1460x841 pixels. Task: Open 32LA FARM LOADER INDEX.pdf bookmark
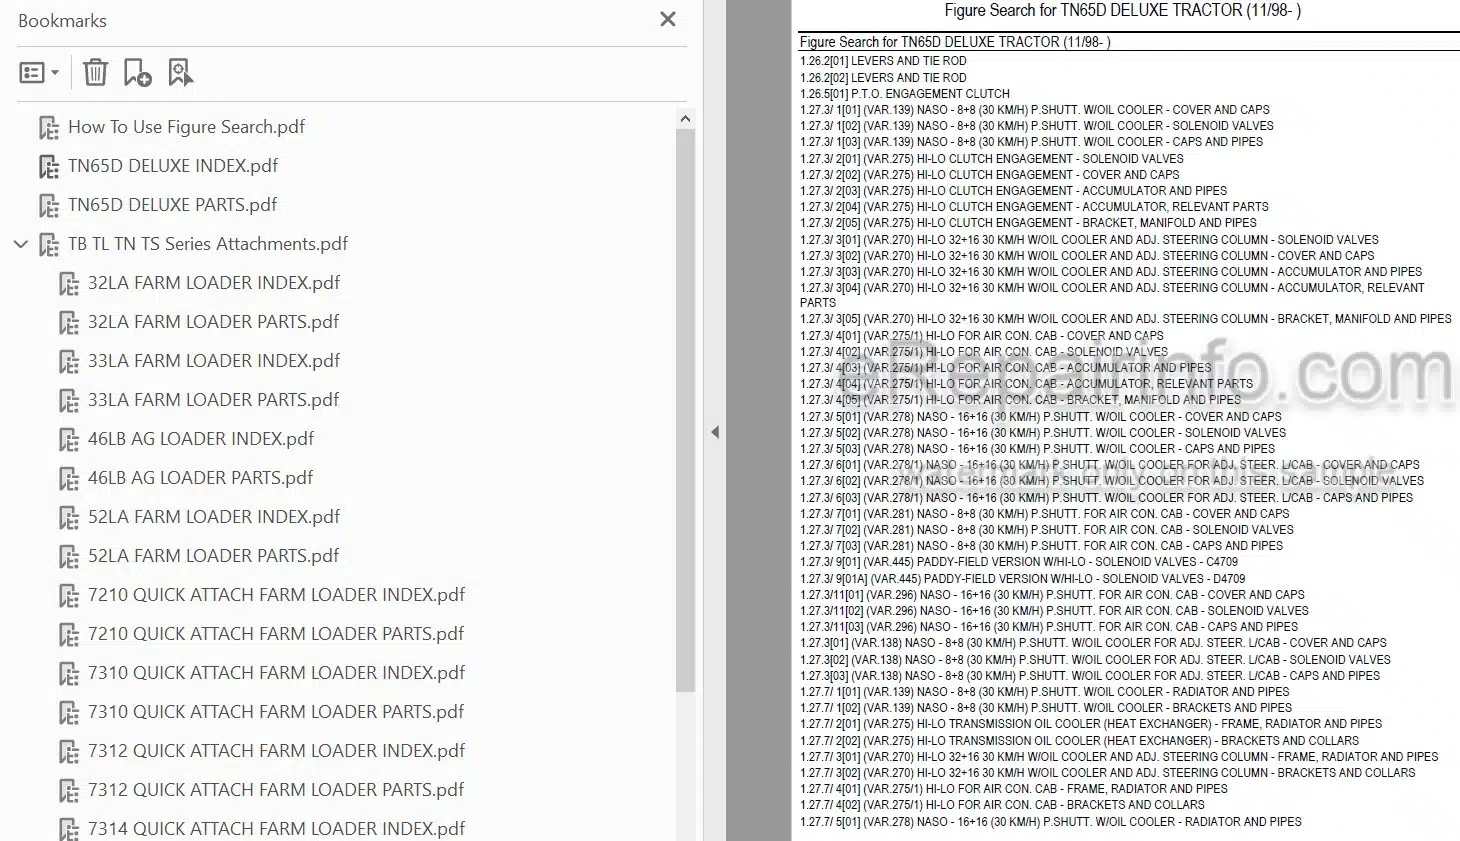click(x=214, y=283)
